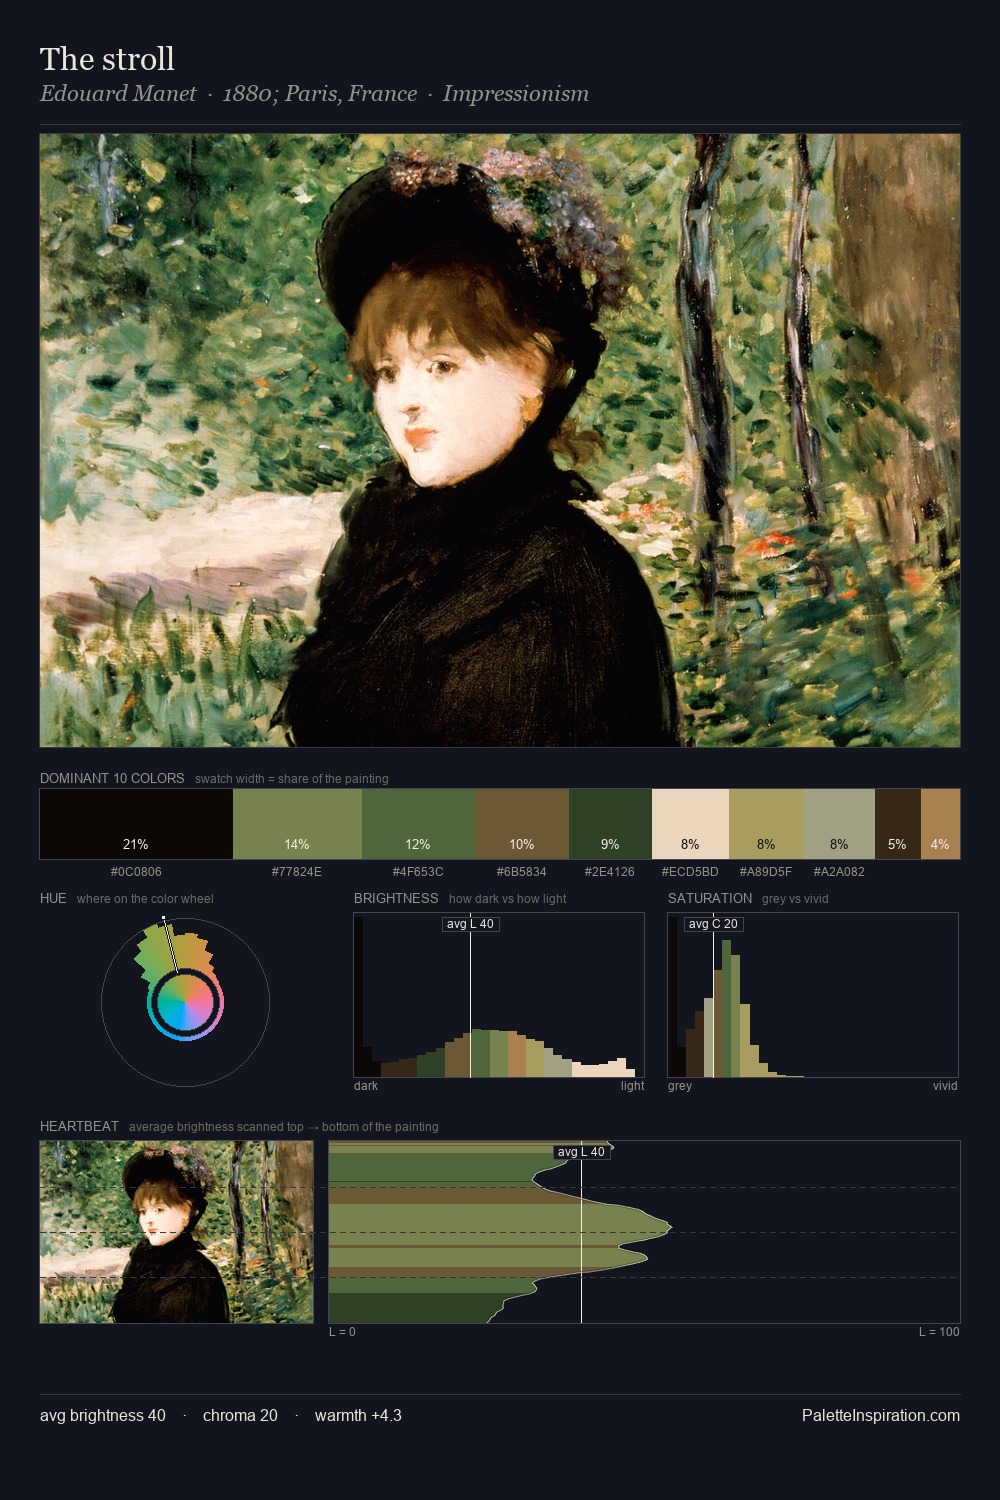Screen dimensions: 1000x1500
Task: Select the 5% dark brown swatch
Action: click(897, 824)
